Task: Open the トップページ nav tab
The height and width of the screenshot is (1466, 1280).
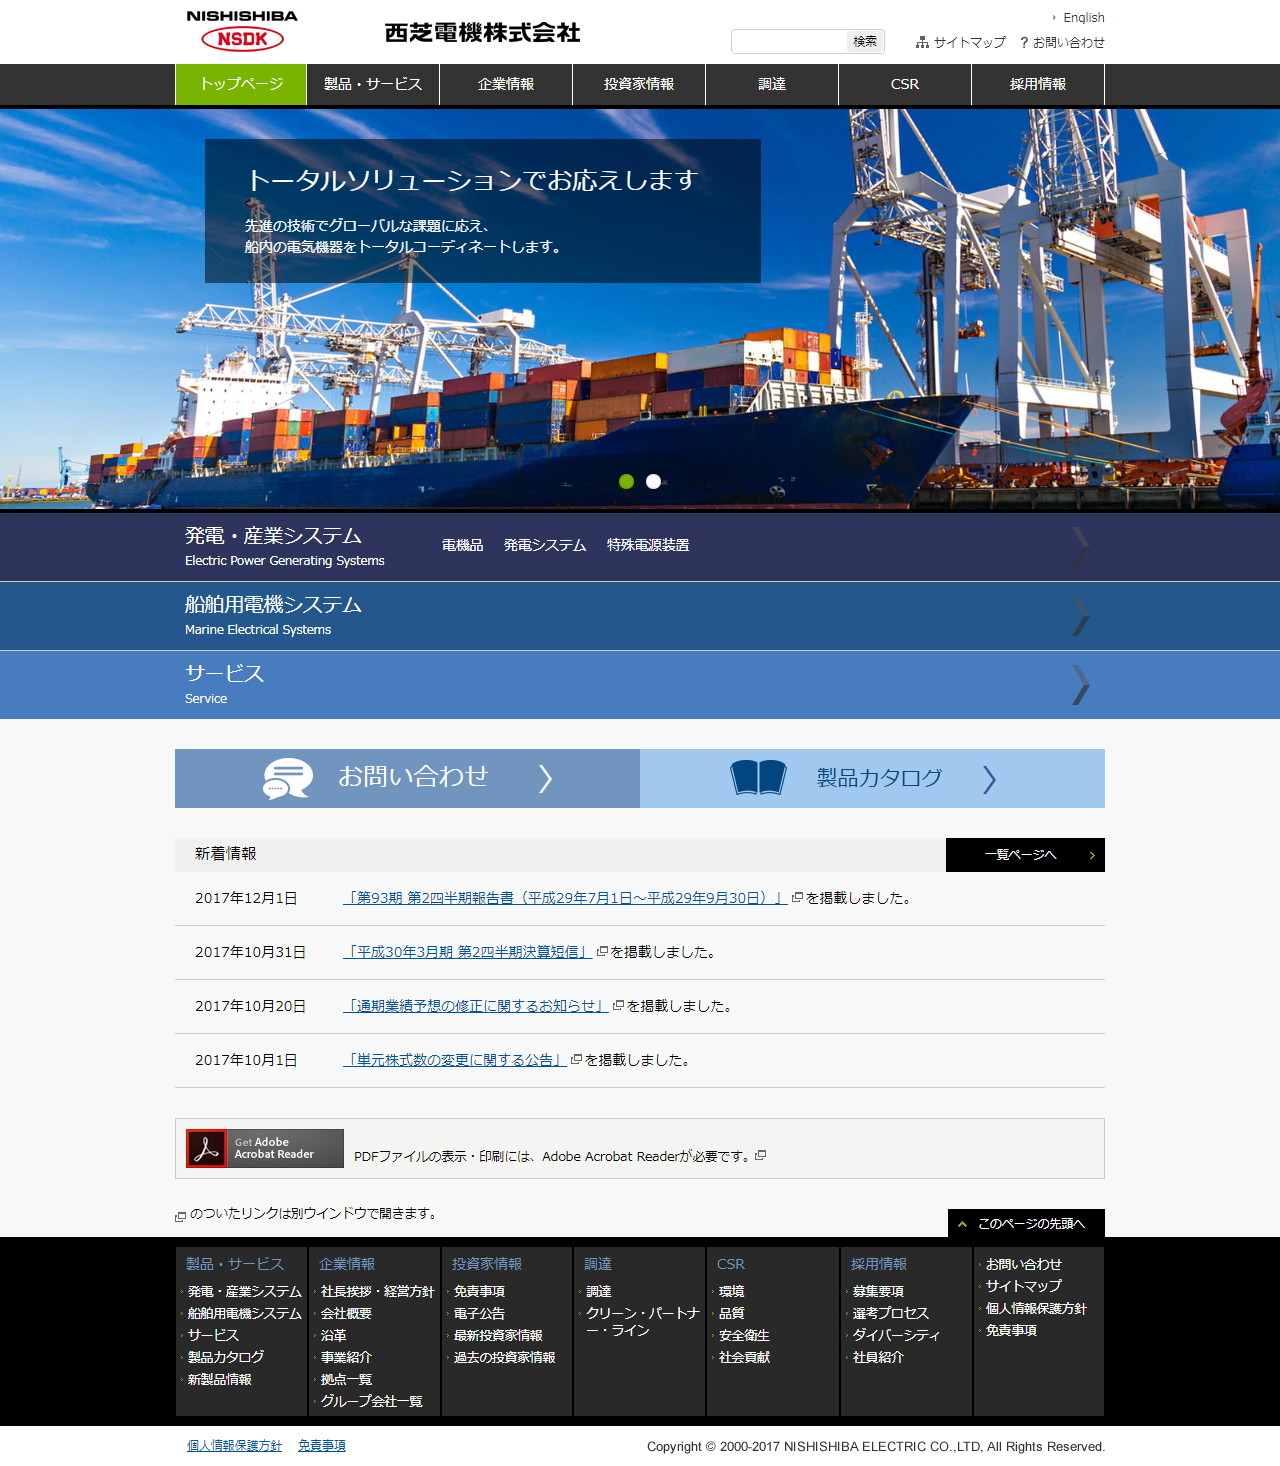Action: click(241, 84)
